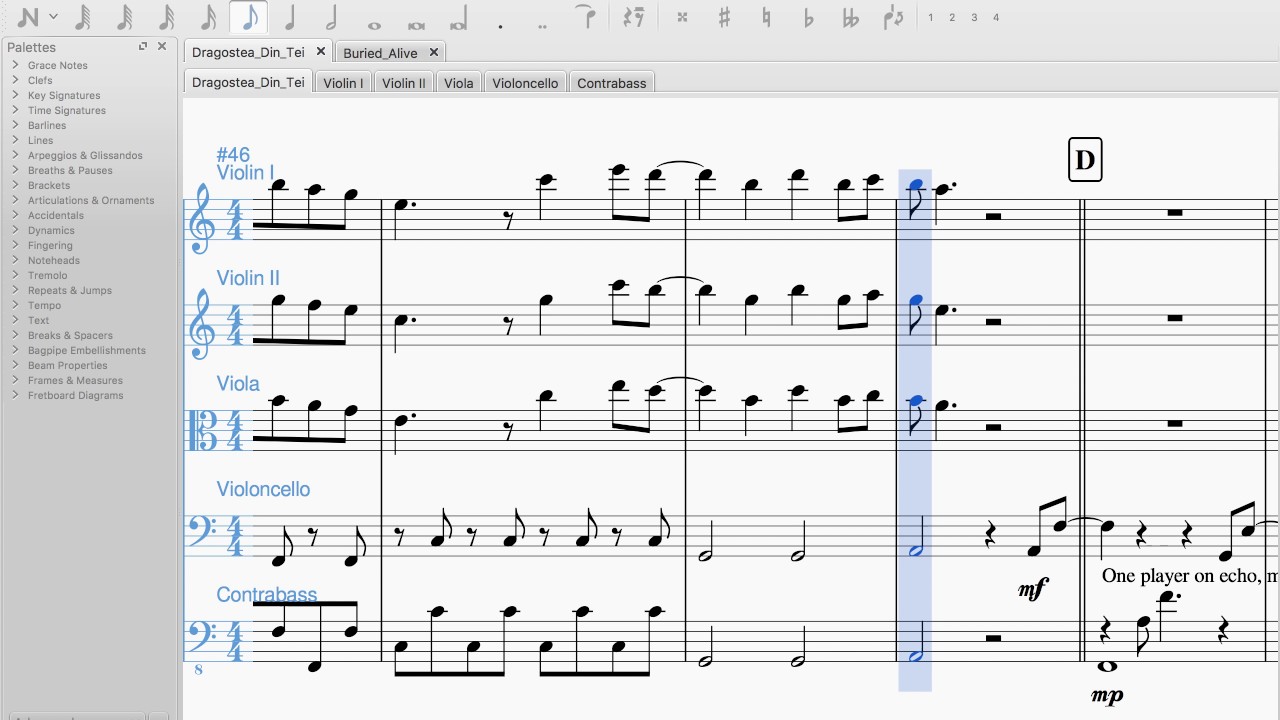Select the double whole note duration
This screenshot has height=720, width=1280.
point(416,25)
